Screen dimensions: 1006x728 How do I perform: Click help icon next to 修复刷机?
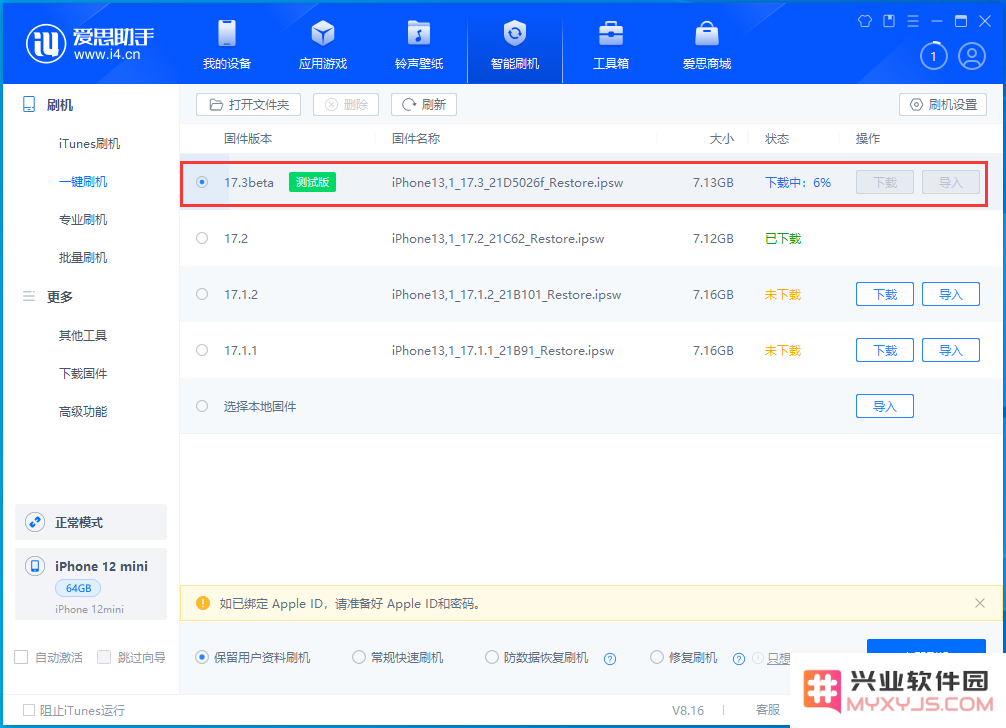[739, 659]
